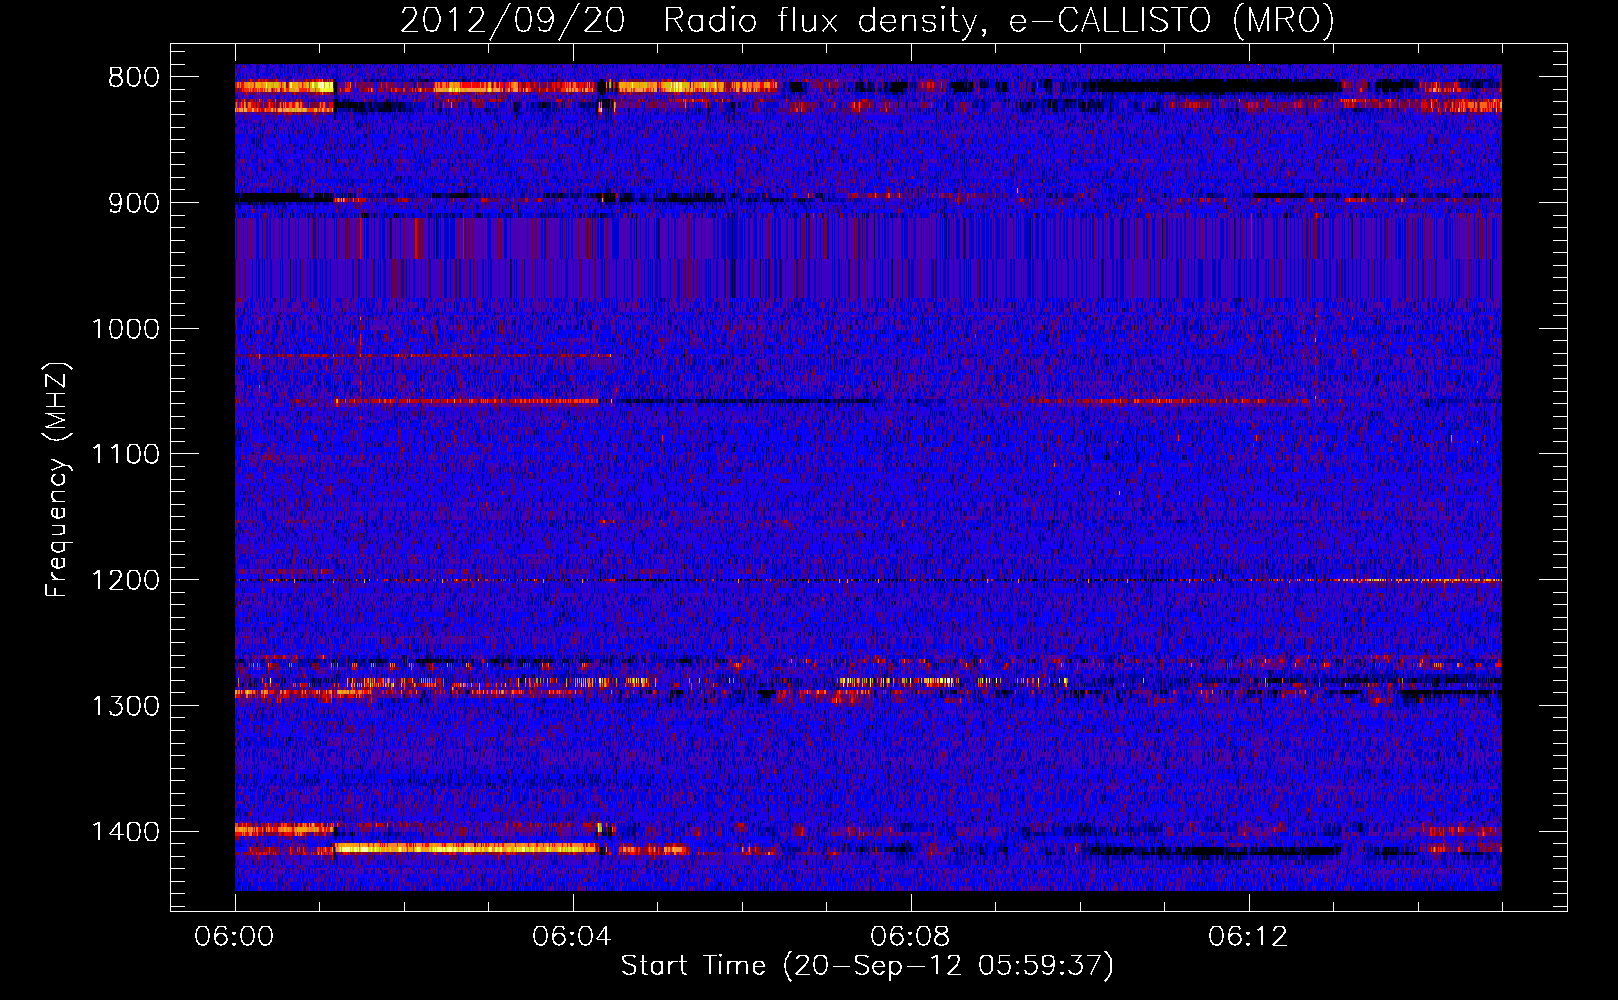1618x1000 pixels.
Task: Select the 800 frequency axis label
Action: tap(134, 78)
